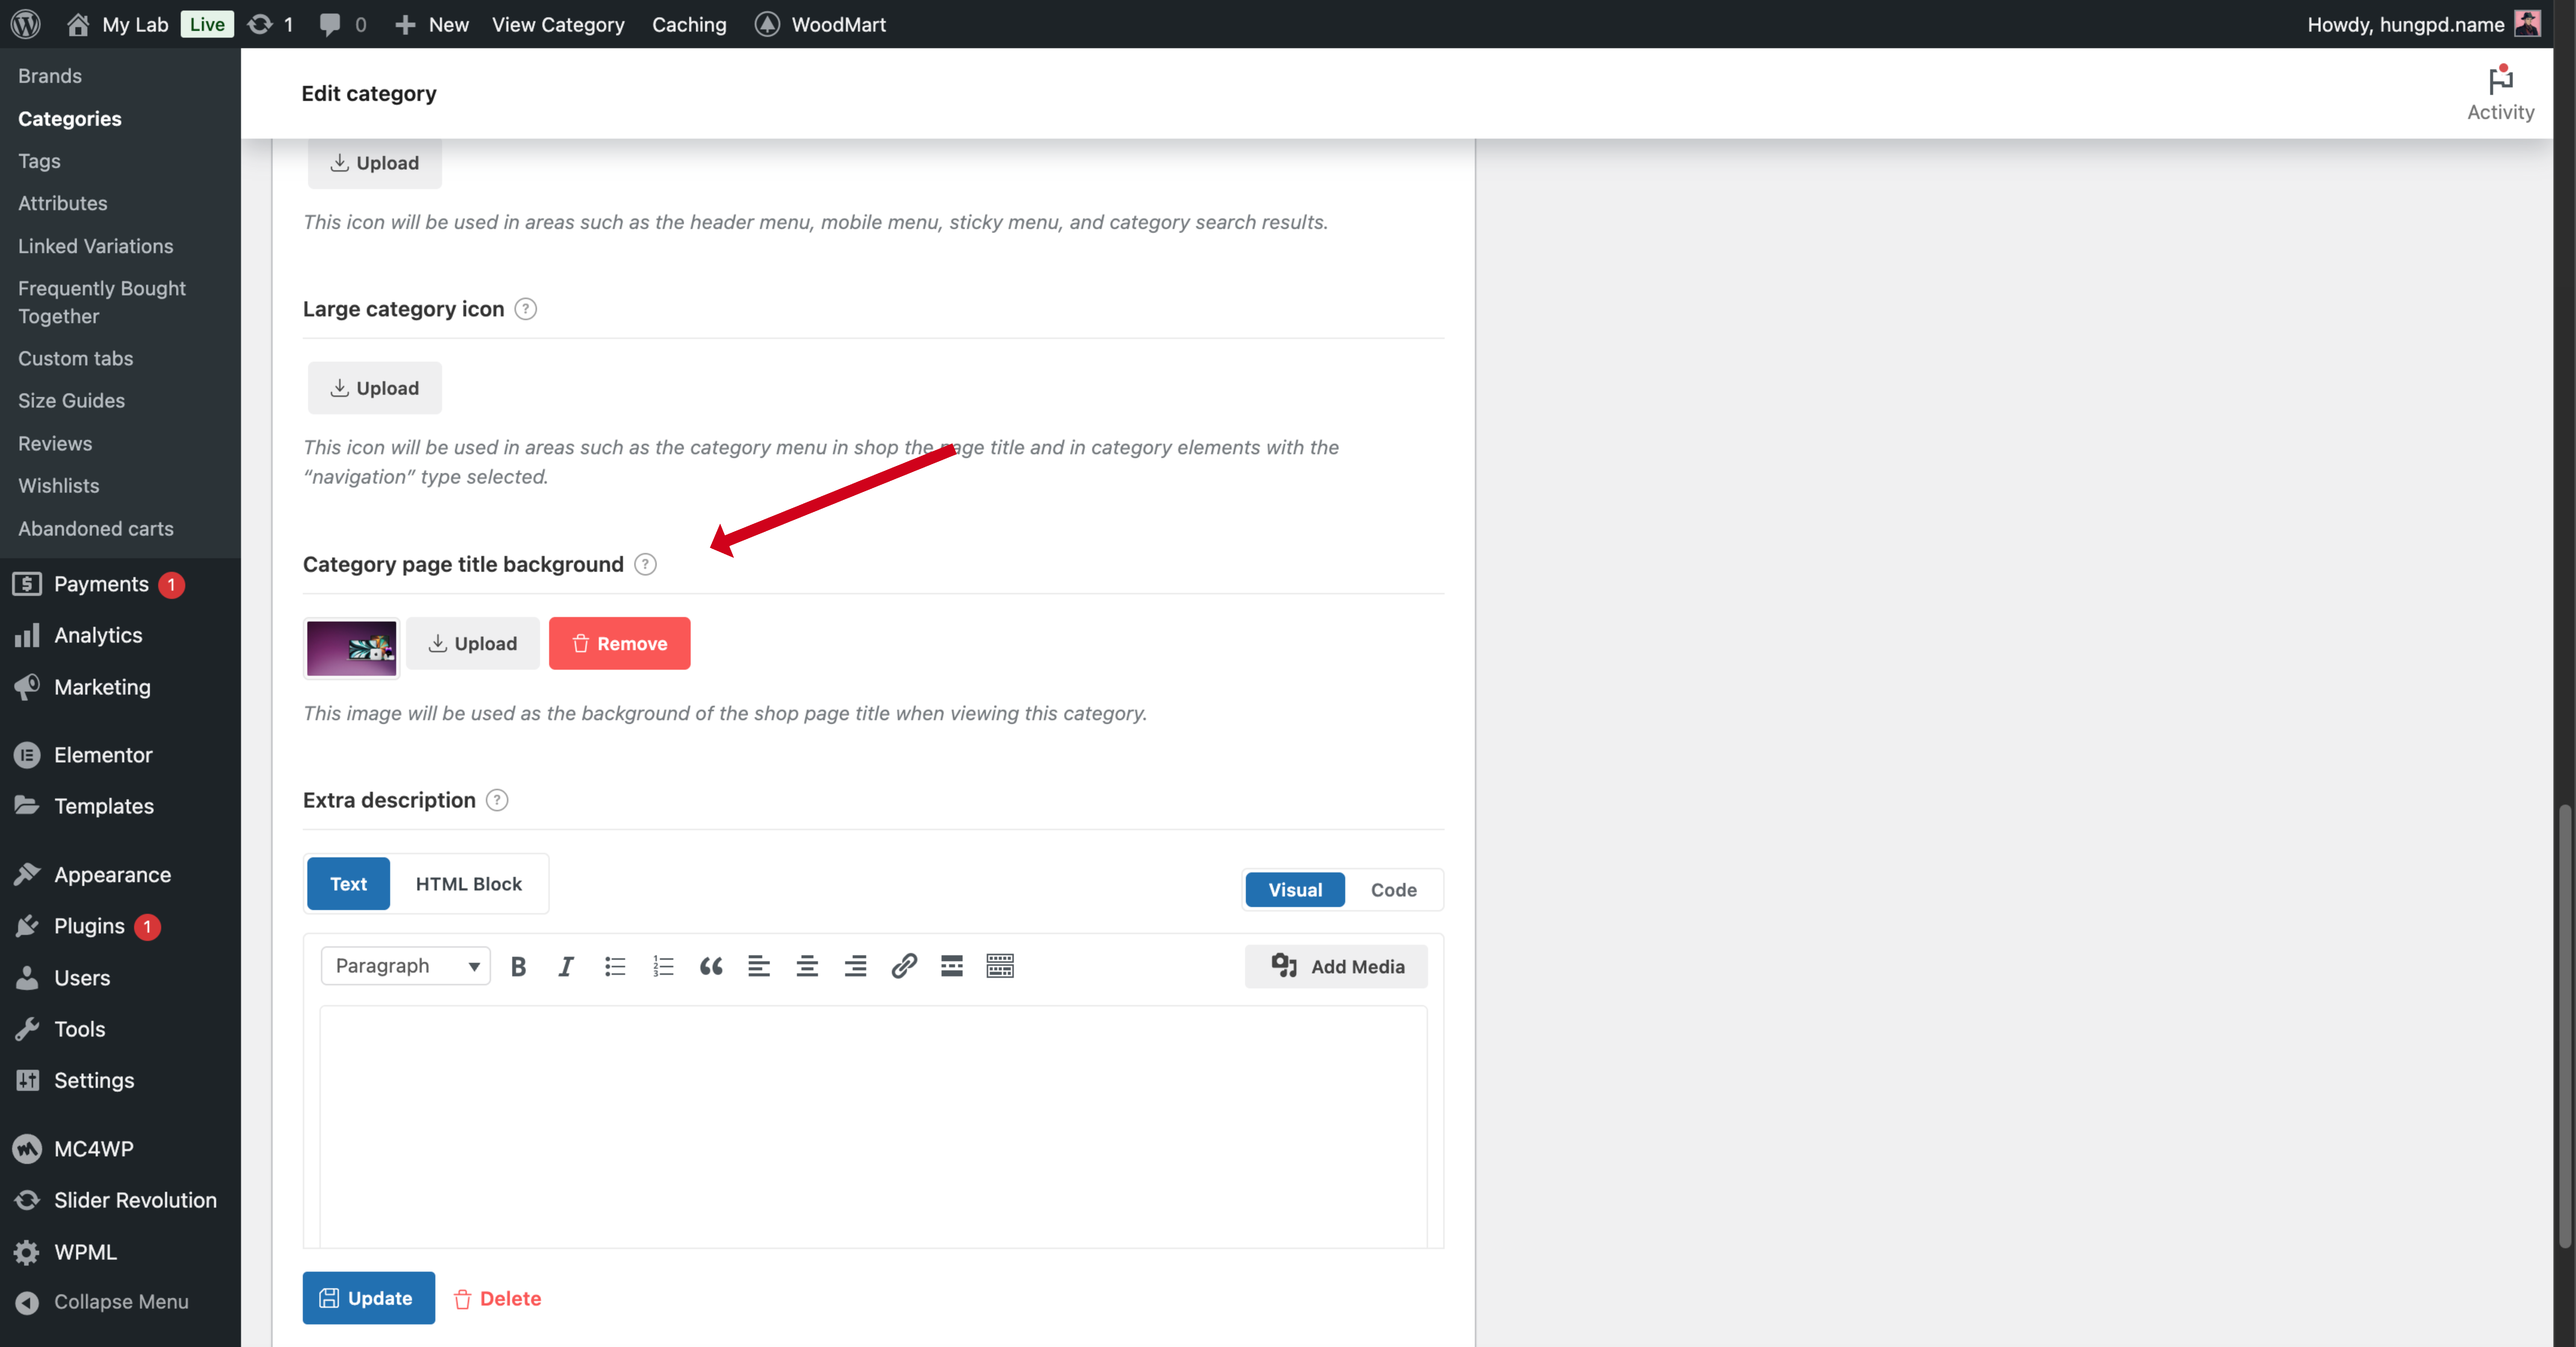Open Size Guides in sidebar
The image size is (2576, 1347).
(71, 401)
